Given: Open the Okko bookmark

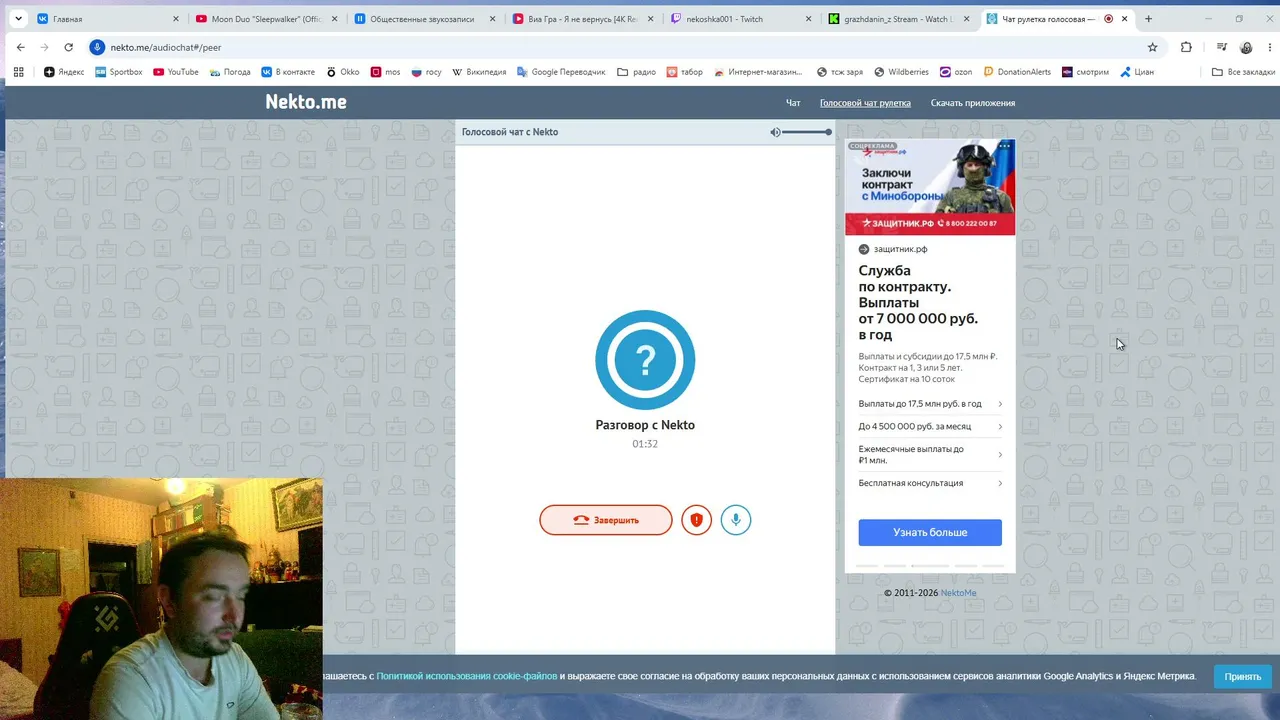Looking at the screenshot, I should tap(343, 72).
